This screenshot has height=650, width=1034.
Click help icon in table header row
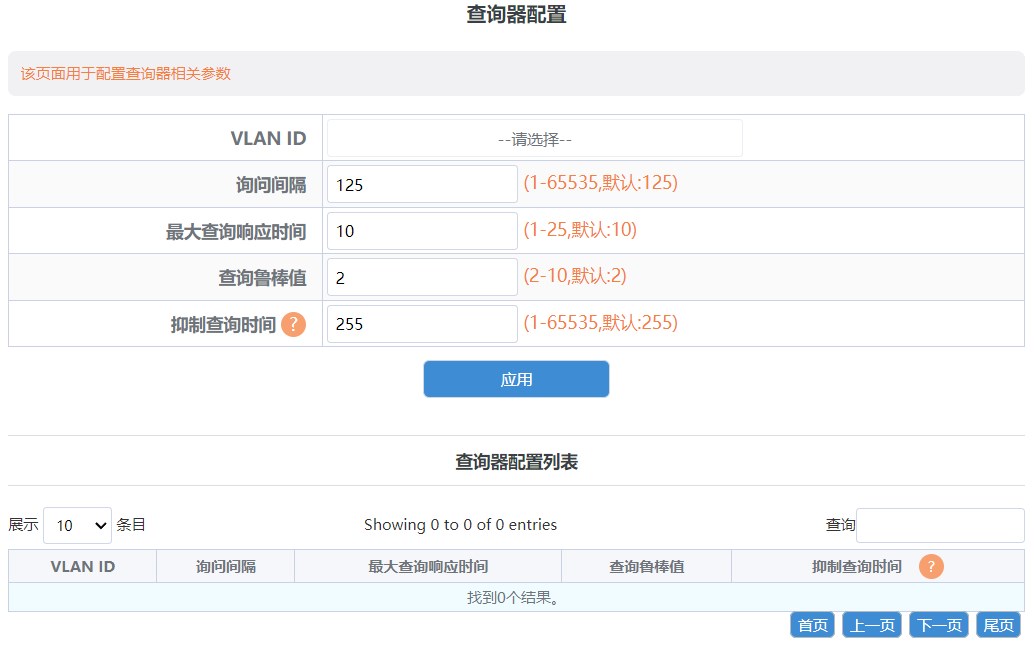931,566
